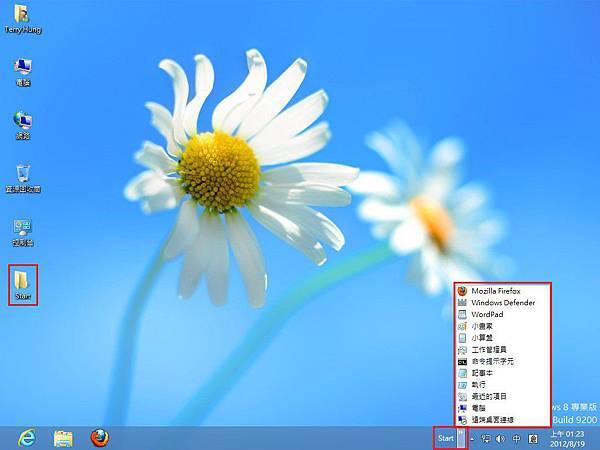Choose Mozilla Firefox in the popup menu
Image resolution: width=600 pixels, height=450 pixels.
503,291
